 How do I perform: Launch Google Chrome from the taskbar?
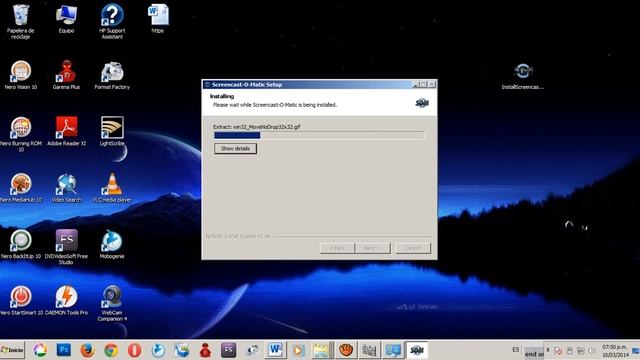point(111,350)
